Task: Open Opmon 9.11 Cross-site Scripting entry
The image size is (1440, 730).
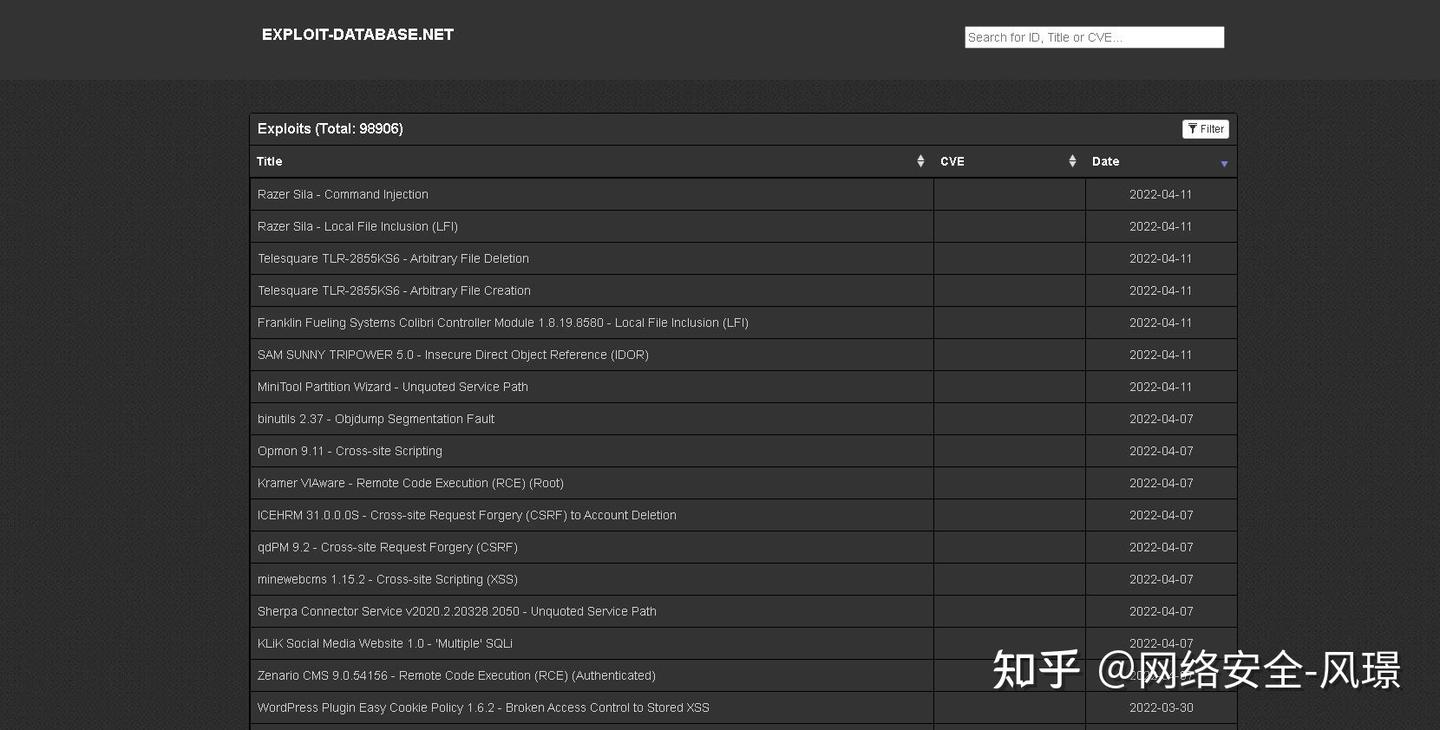Action: [x=349, y=450]
